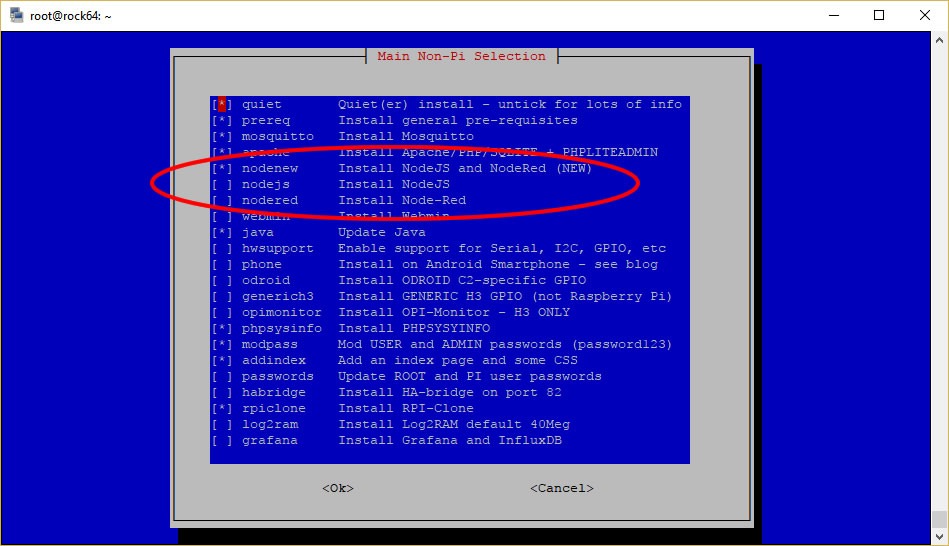Enable the nodejs checkbox
949x546 pixels.
click(x=222, y=184)
